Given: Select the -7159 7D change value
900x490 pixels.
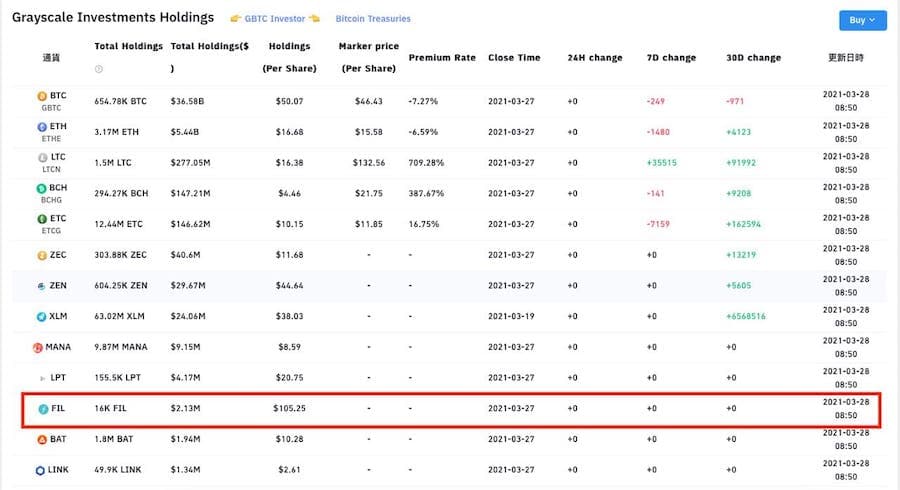Looking at the screenshot, I should coord(658,224).
